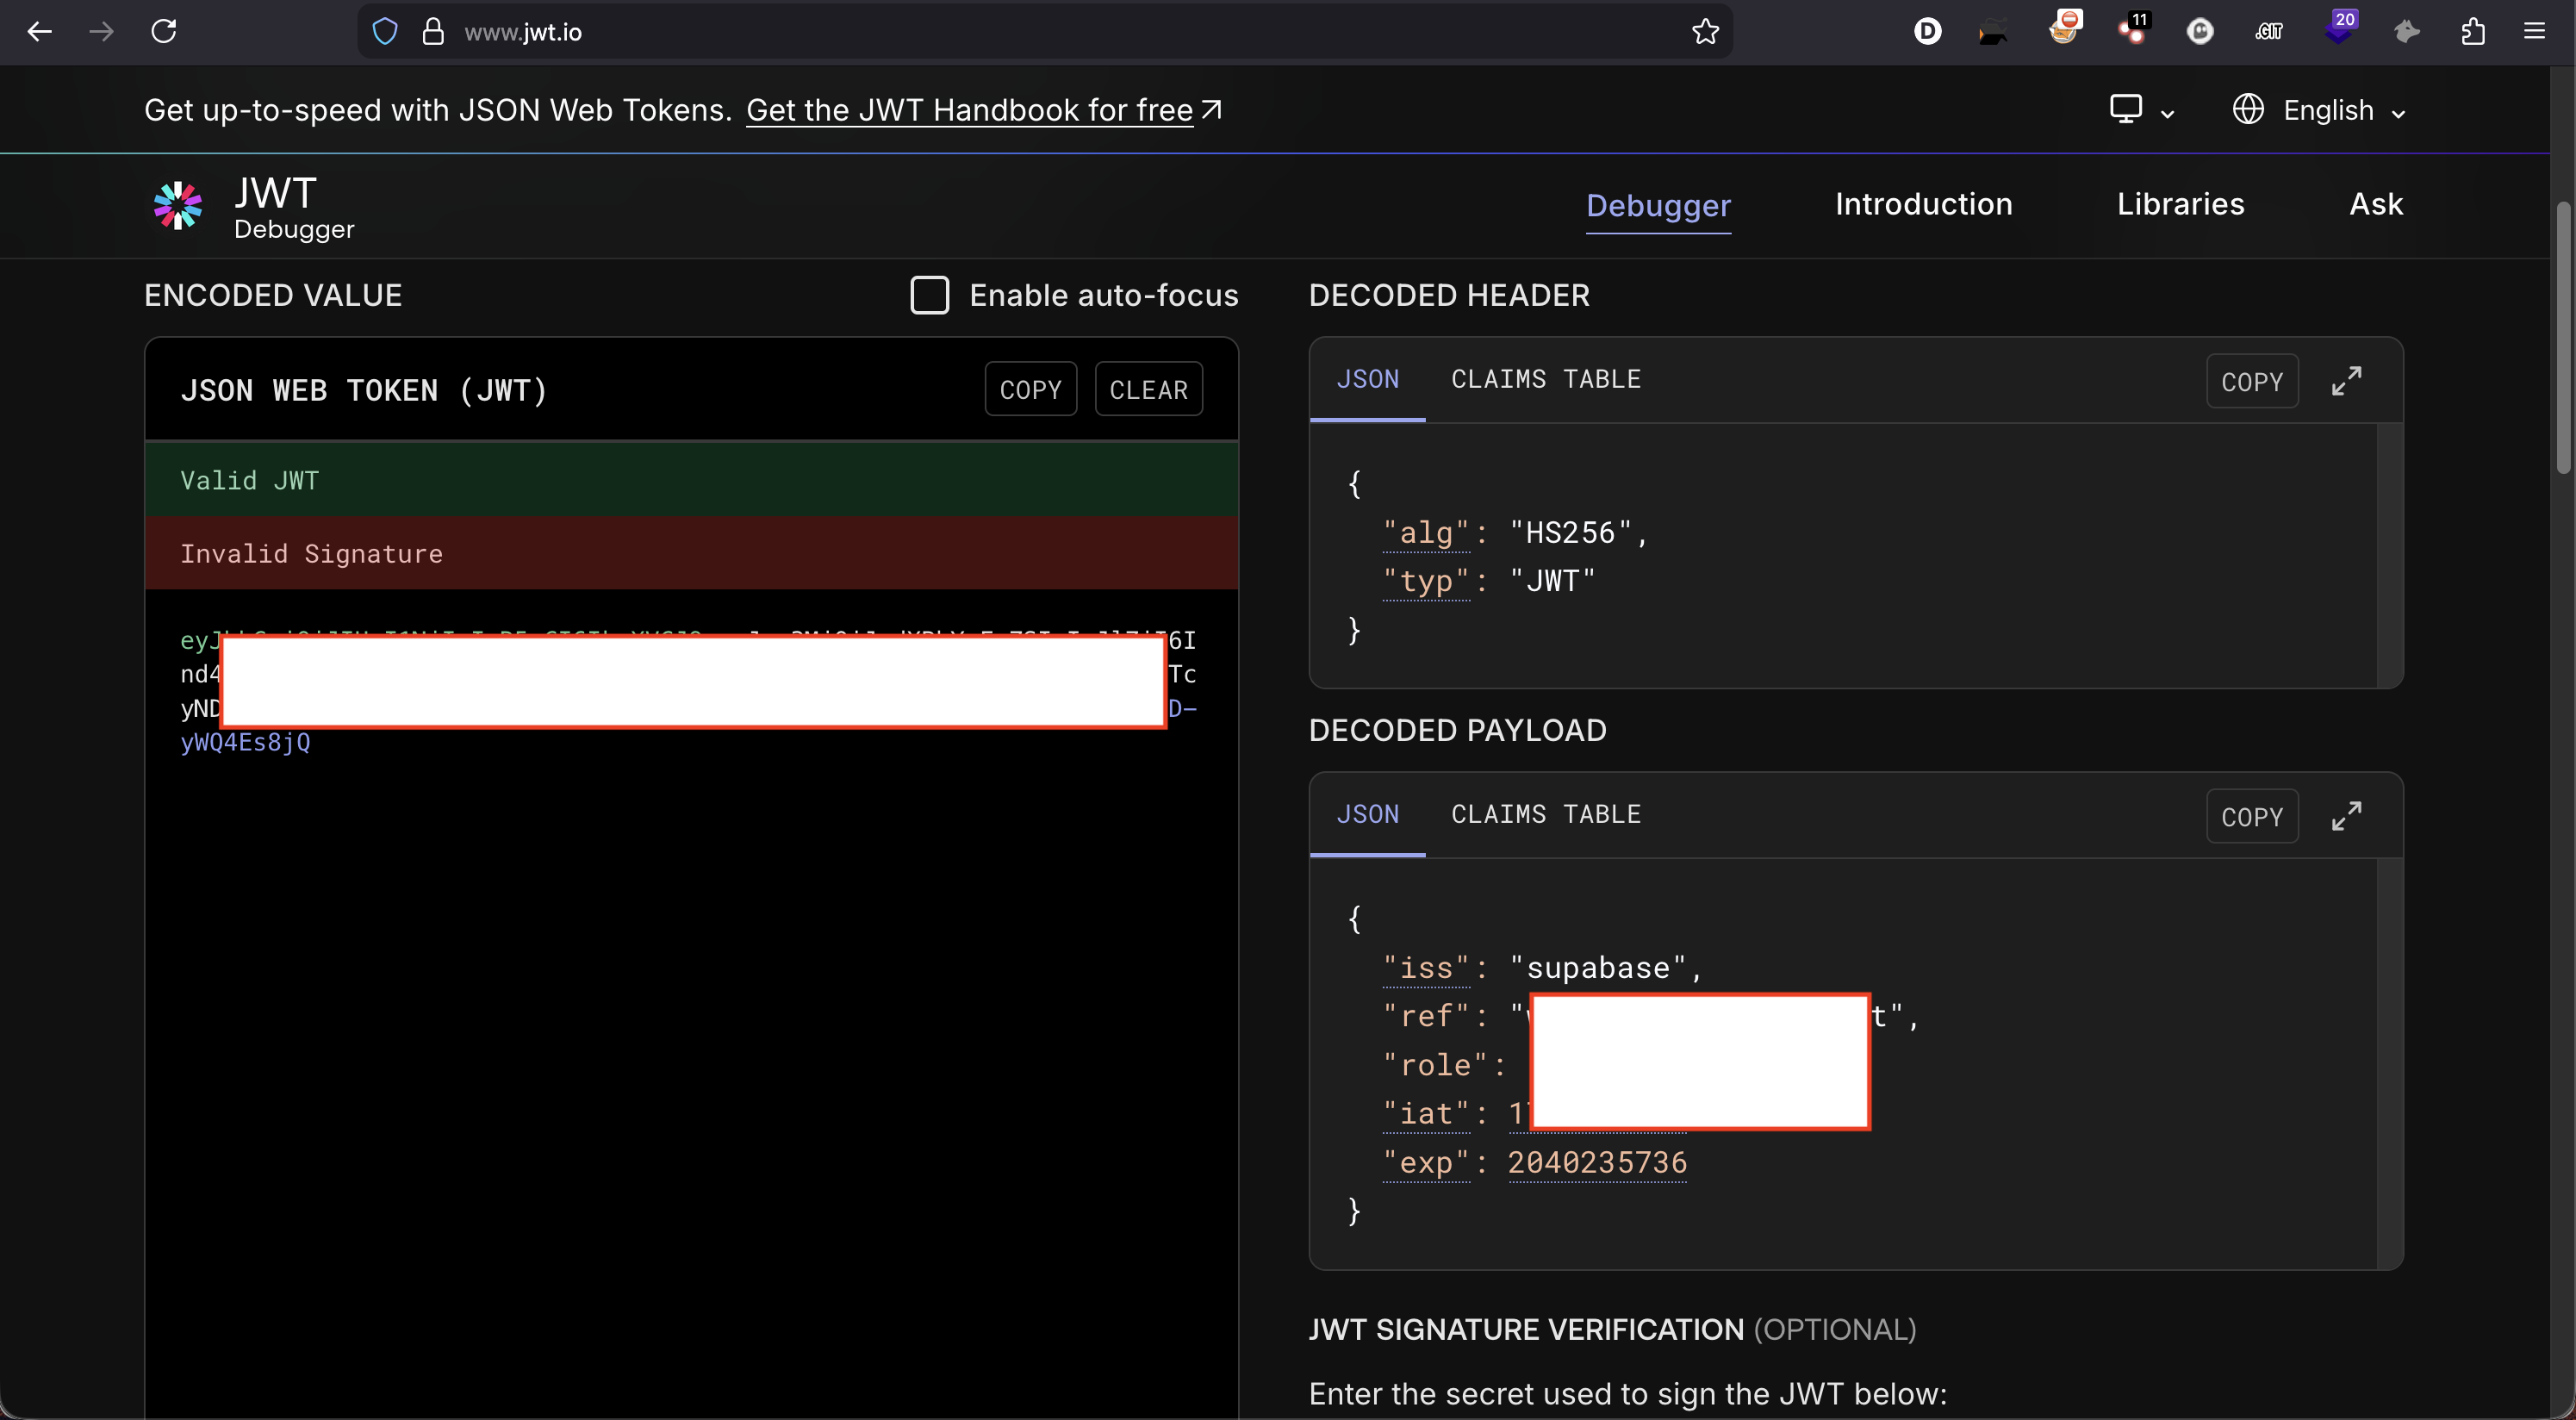The width and height of the screenshot is (2576, 1420).
Task: Open the tracking protection shield icon
Action: click(x=385, y=32)
